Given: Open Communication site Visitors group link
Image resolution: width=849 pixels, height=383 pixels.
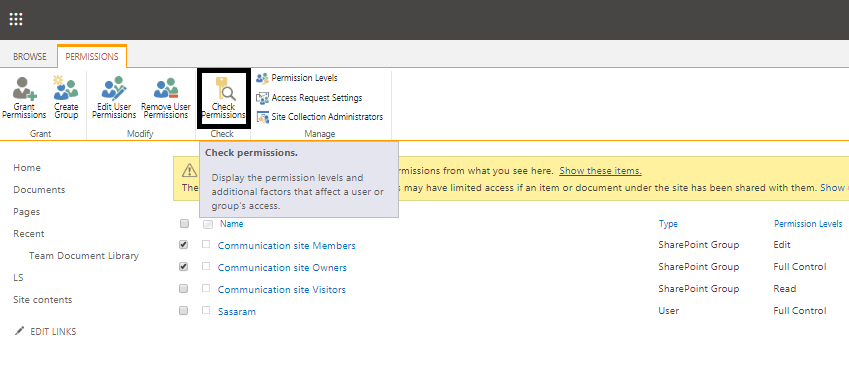Looking at the screenshot, I should point(282,290).
